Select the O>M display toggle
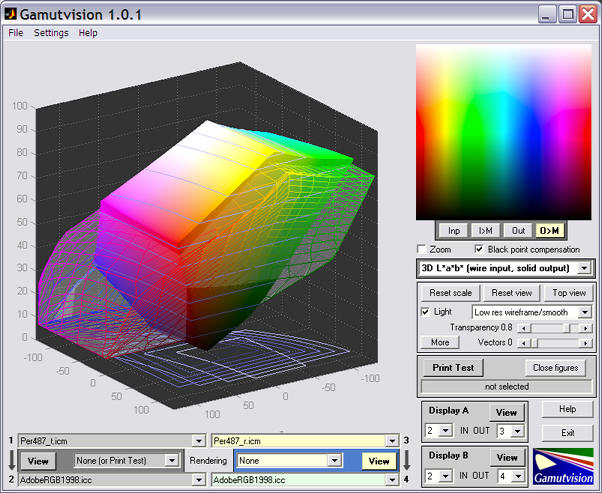Viewport: 602px width, 493px height. pyautogui.click(x=549, y=231)
